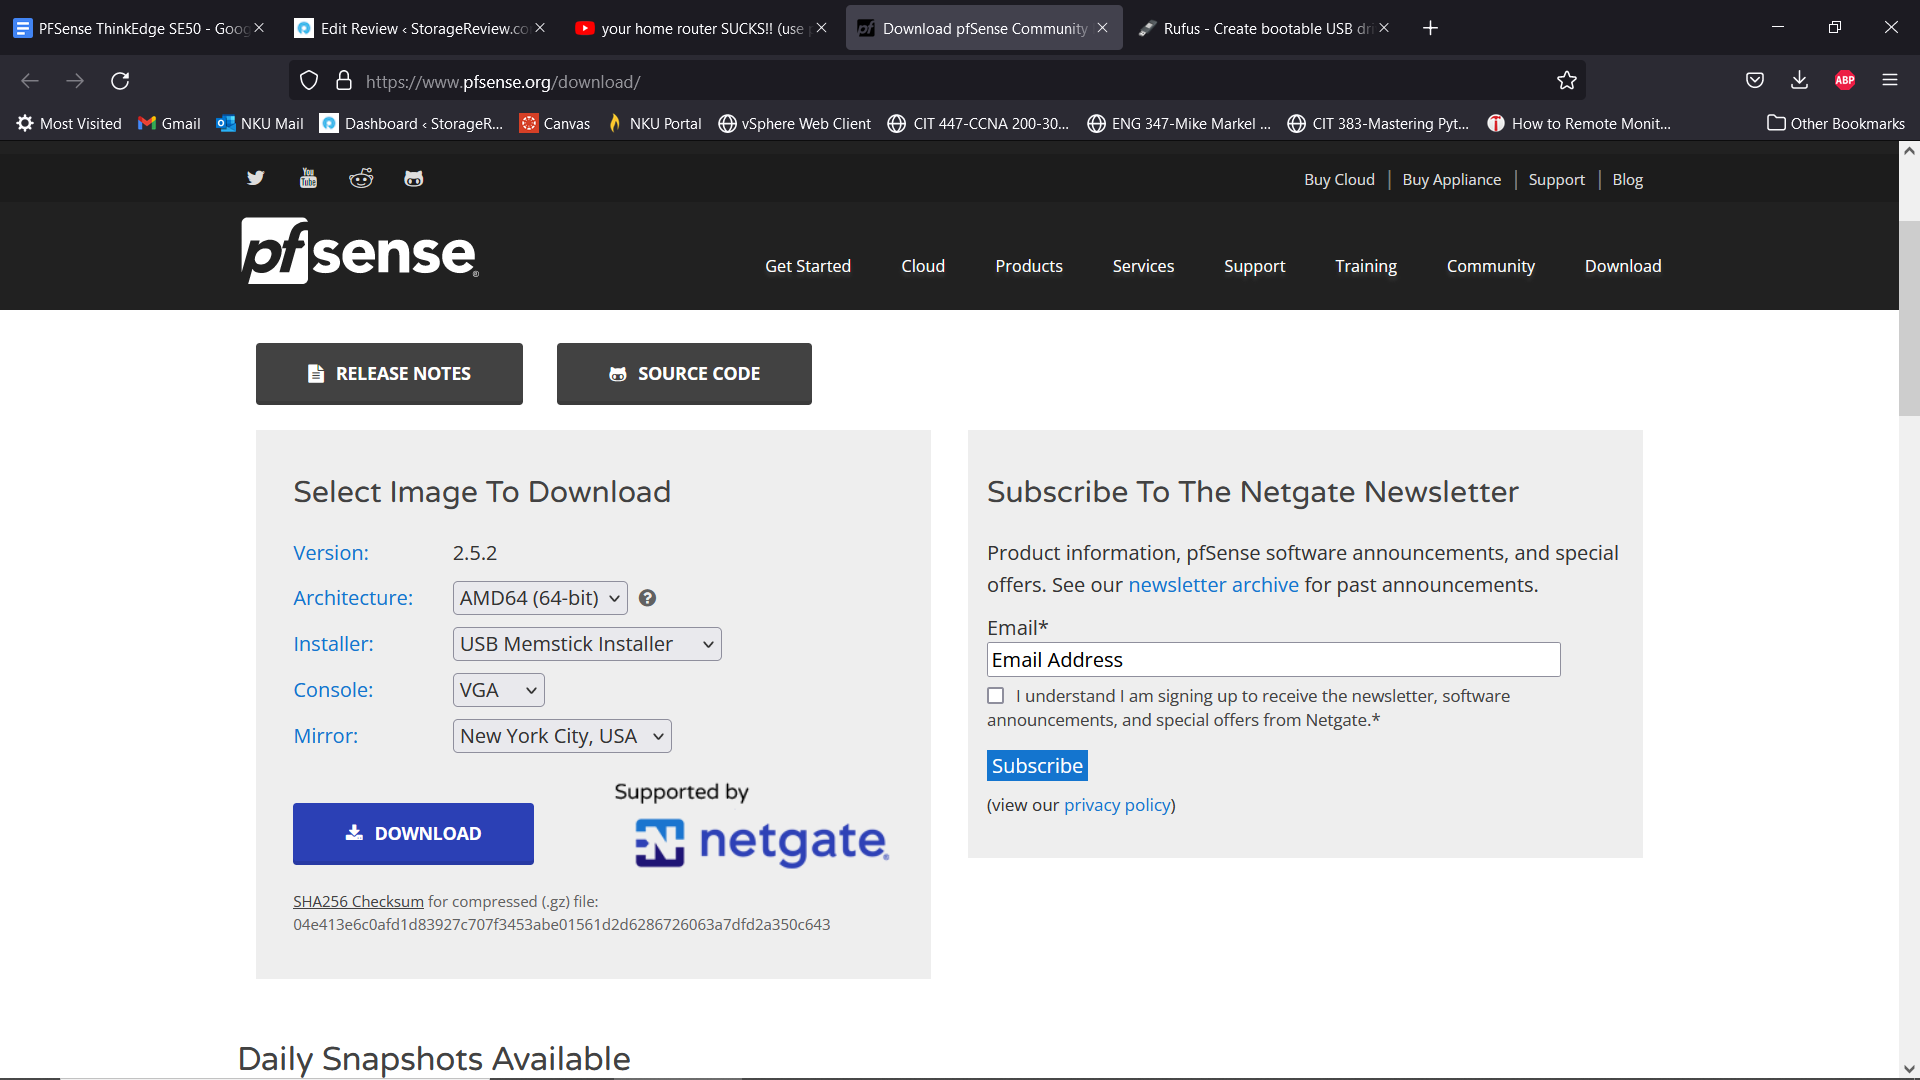1920x1080 pixels.
Task: Click the Buy Appliance top link
Action: [x=1451, y=180]
